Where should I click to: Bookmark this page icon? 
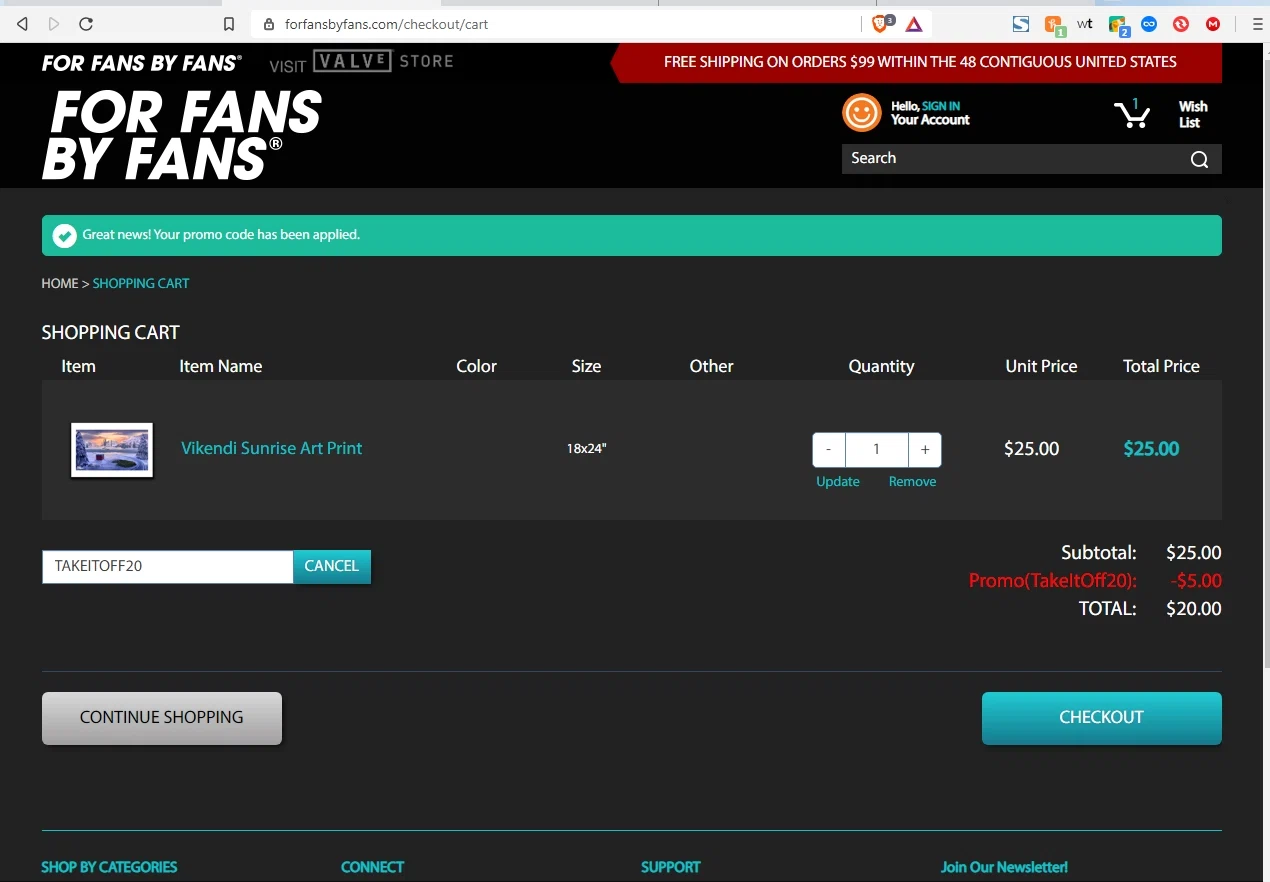click(229, 24)
